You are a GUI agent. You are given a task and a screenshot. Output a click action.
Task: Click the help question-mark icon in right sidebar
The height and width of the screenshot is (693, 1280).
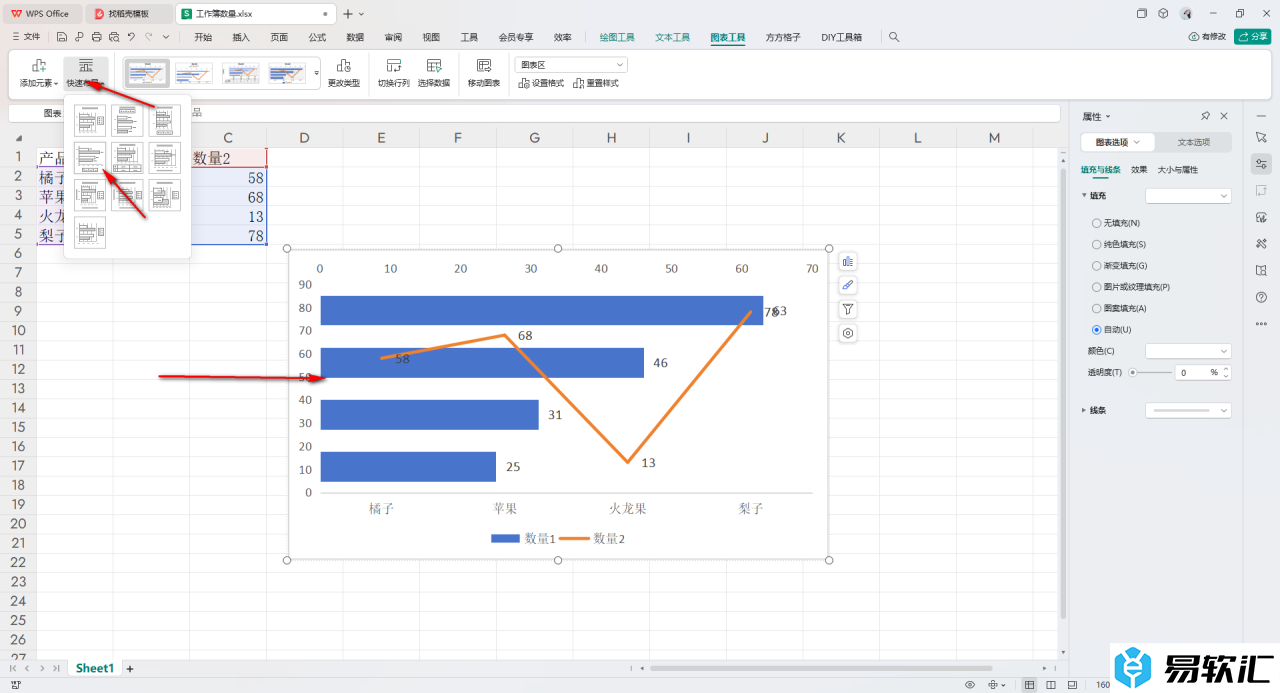pyautogui.click(x=1261, y=297)
